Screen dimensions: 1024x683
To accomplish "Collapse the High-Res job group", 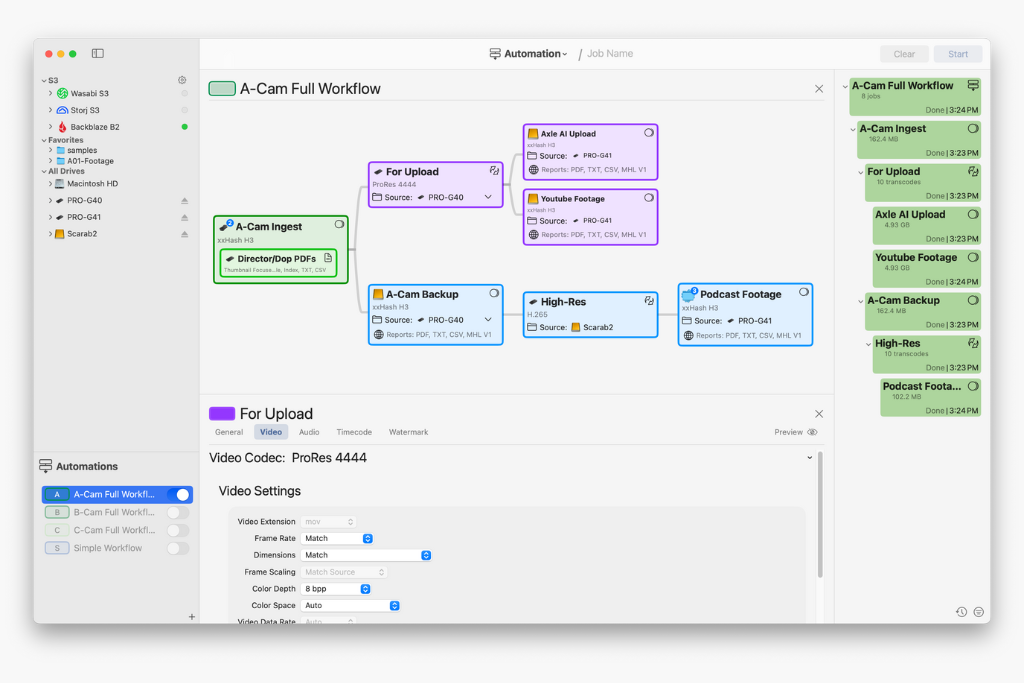I will (x=869, y=344).
